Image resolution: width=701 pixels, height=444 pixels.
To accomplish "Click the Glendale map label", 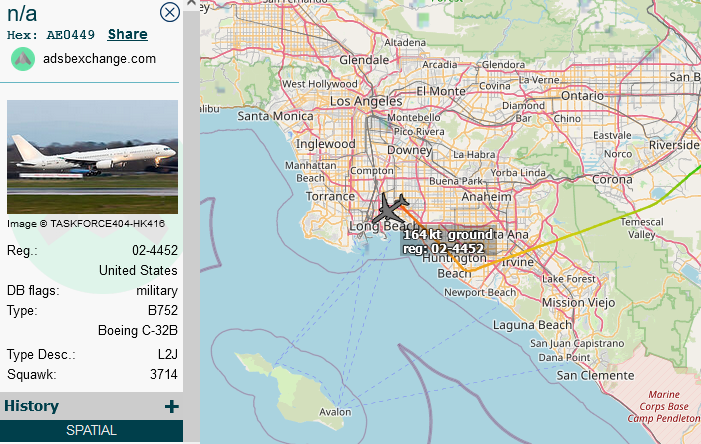I will click(364, 60).
